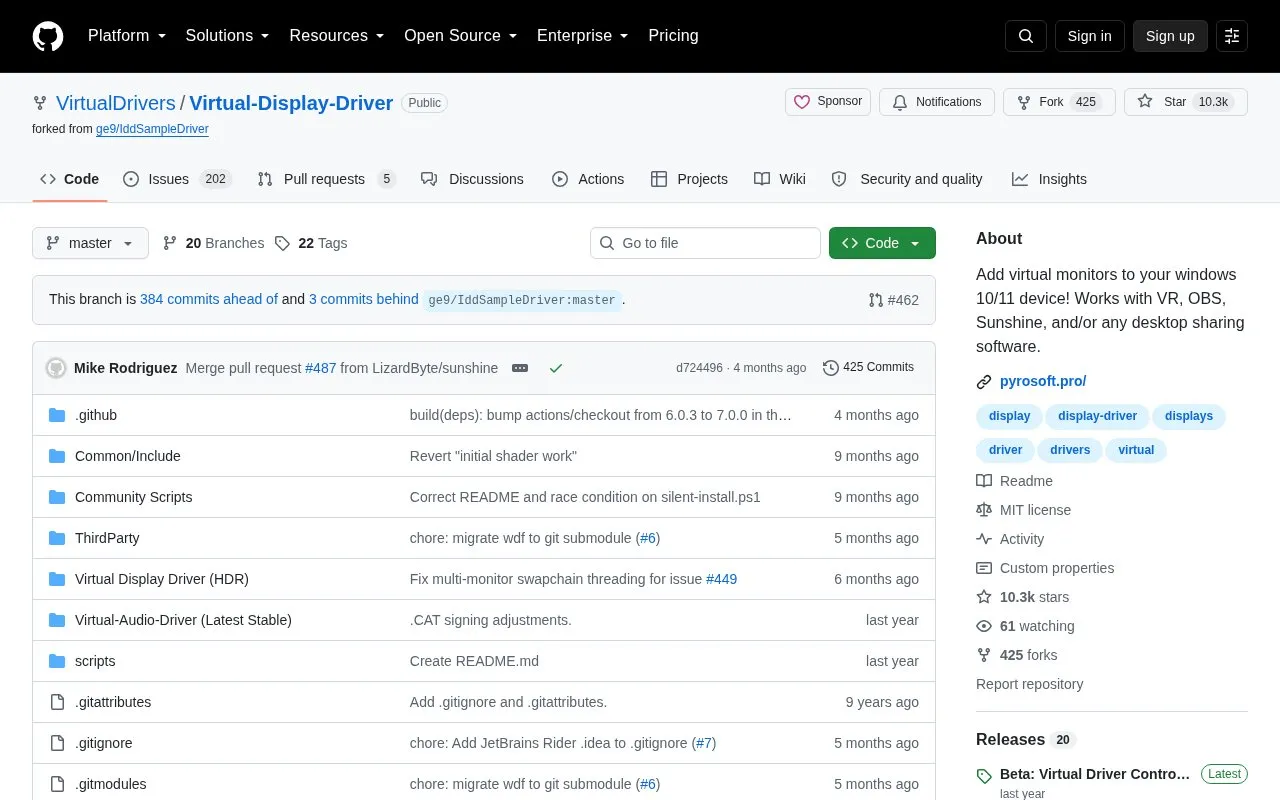Screen dimensions: 1280x800
Task: Open the MIT license link
Action: point(1024,510)
